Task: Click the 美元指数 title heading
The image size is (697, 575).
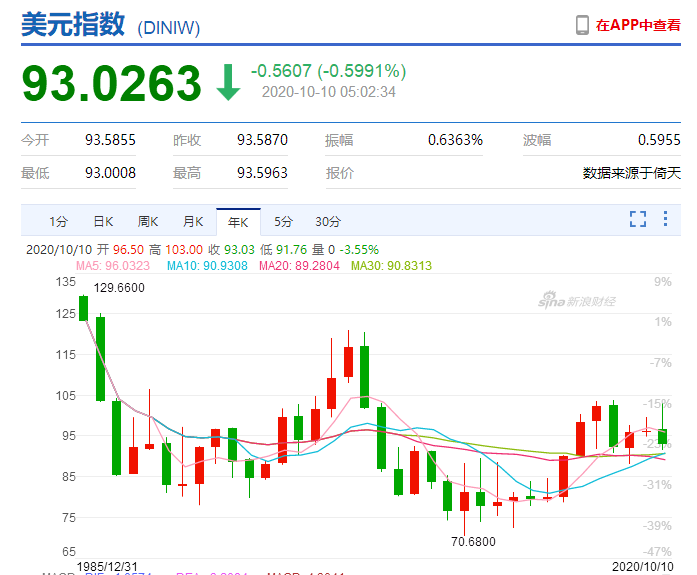Action: [x=74, y=26]
